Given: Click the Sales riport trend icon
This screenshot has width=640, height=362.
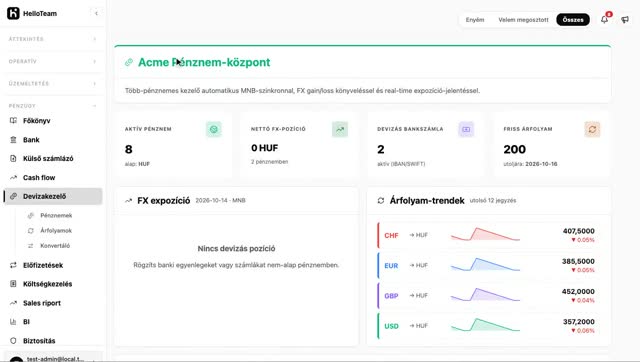Looking at the screenshot, I should (x=13, y=303).
